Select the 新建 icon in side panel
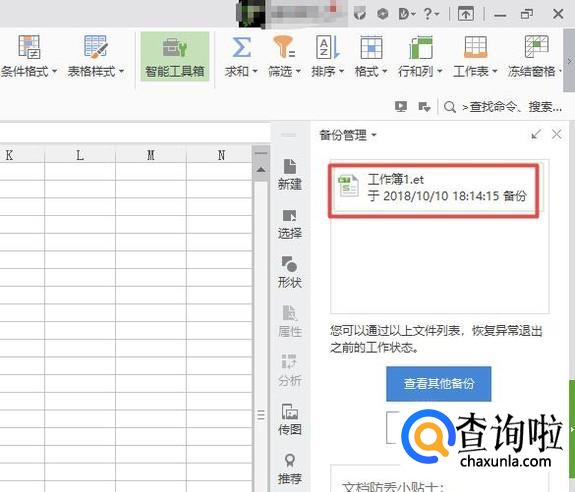This screenshot has height=492, width=575. point(290,175)
